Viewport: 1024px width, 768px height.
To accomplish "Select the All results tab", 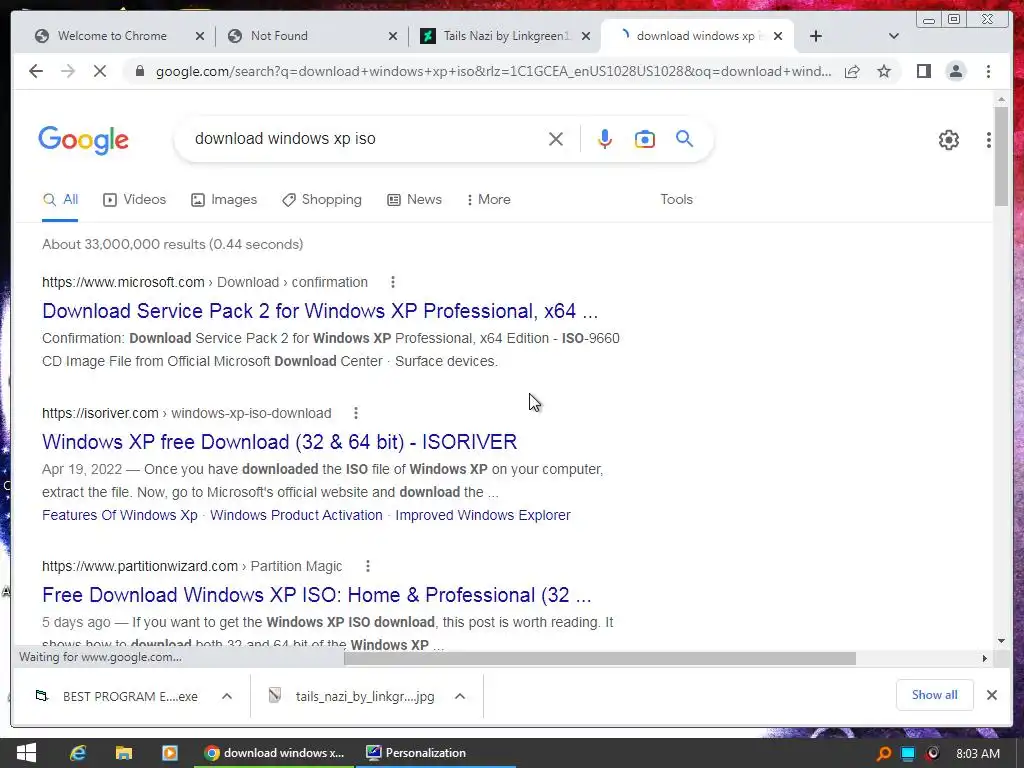I will point(60,200).
